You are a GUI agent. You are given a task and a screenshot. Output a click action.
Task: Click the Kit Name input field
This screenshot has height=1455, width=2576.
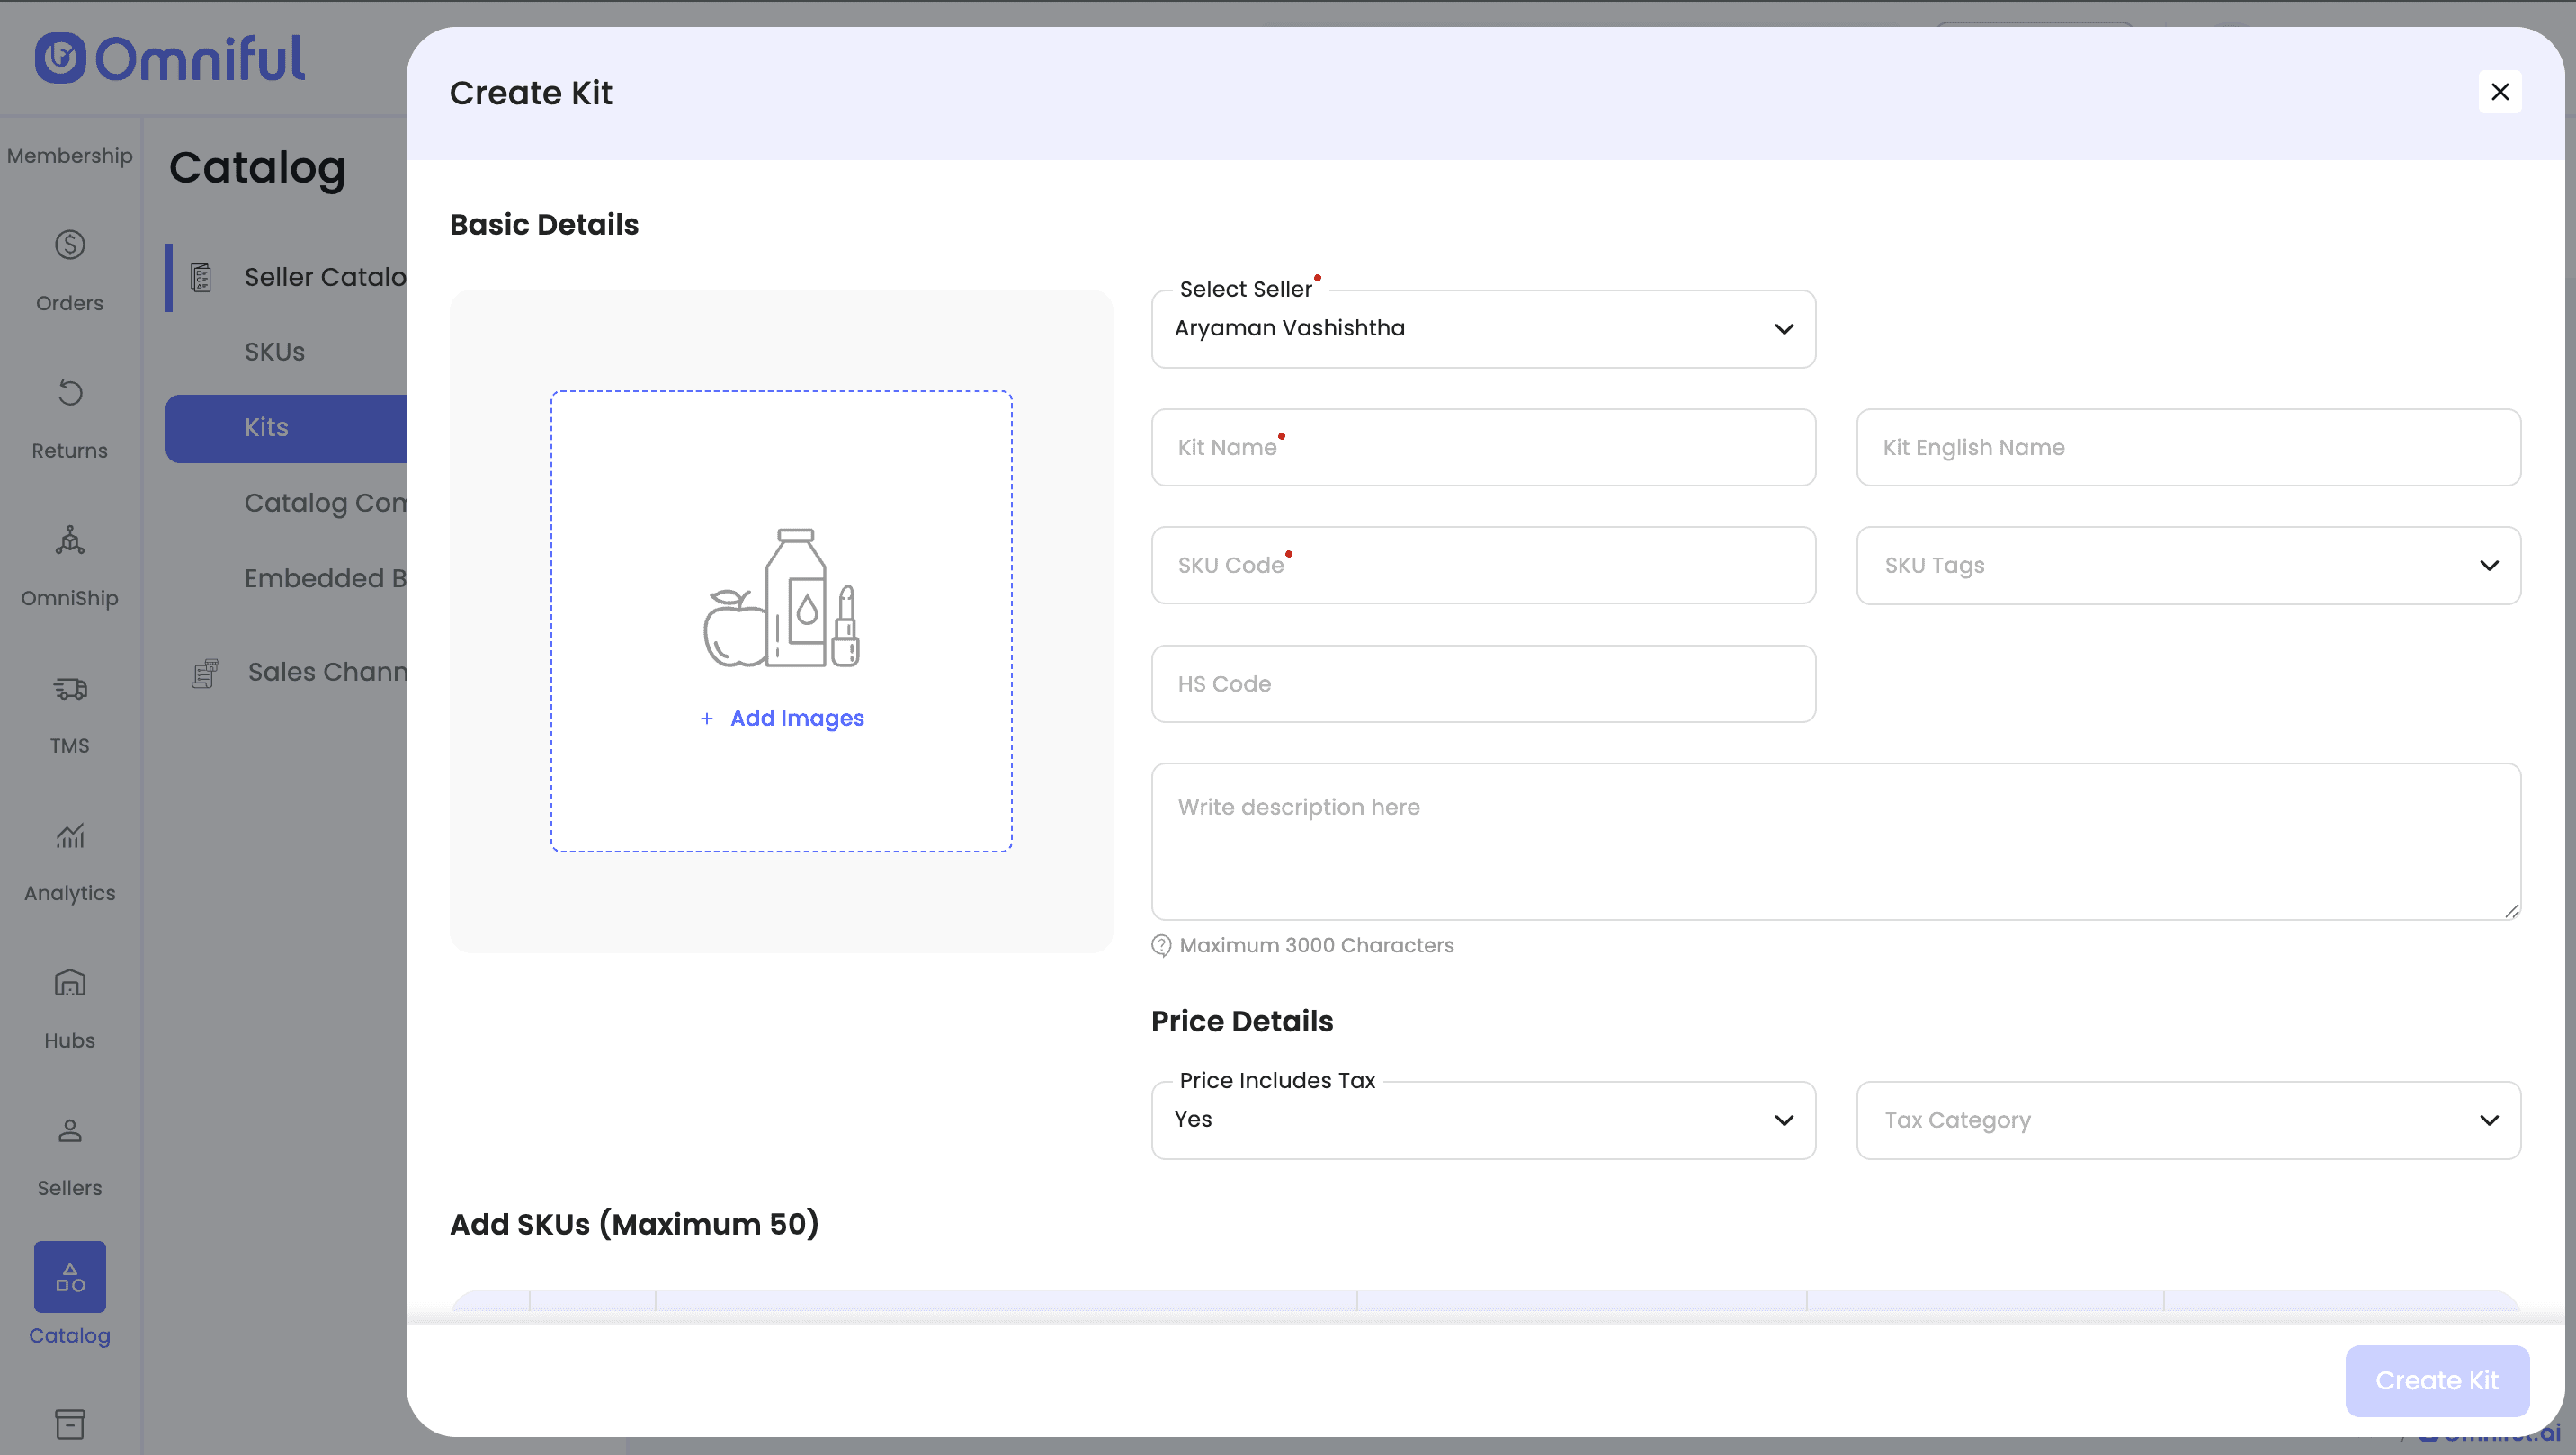[x=1482, y=448]
